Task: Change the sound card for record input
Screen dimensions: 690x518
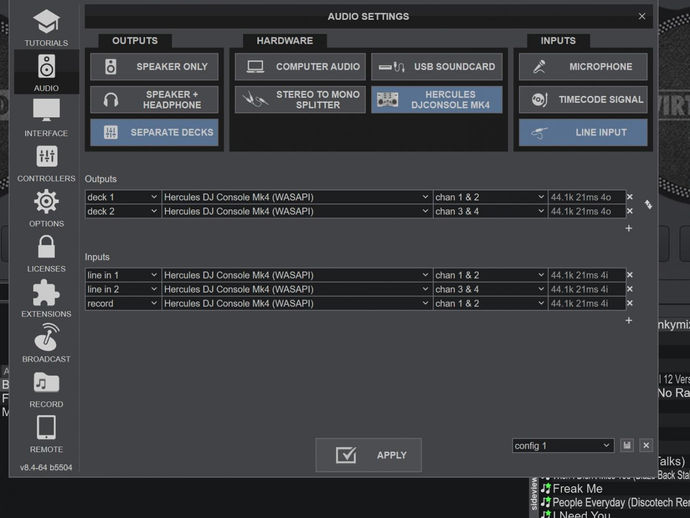Action: coord(297,303)
